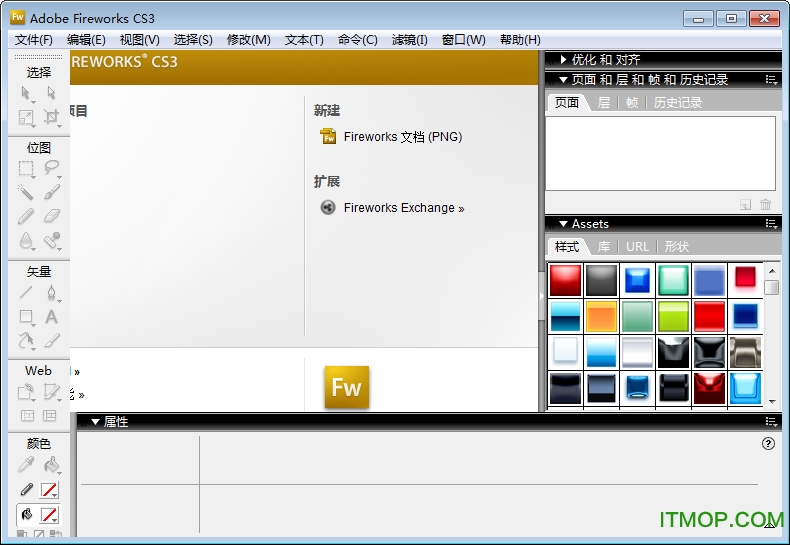
Task: Select the Paint Bucket tool
Action: [x=51, y=464]
